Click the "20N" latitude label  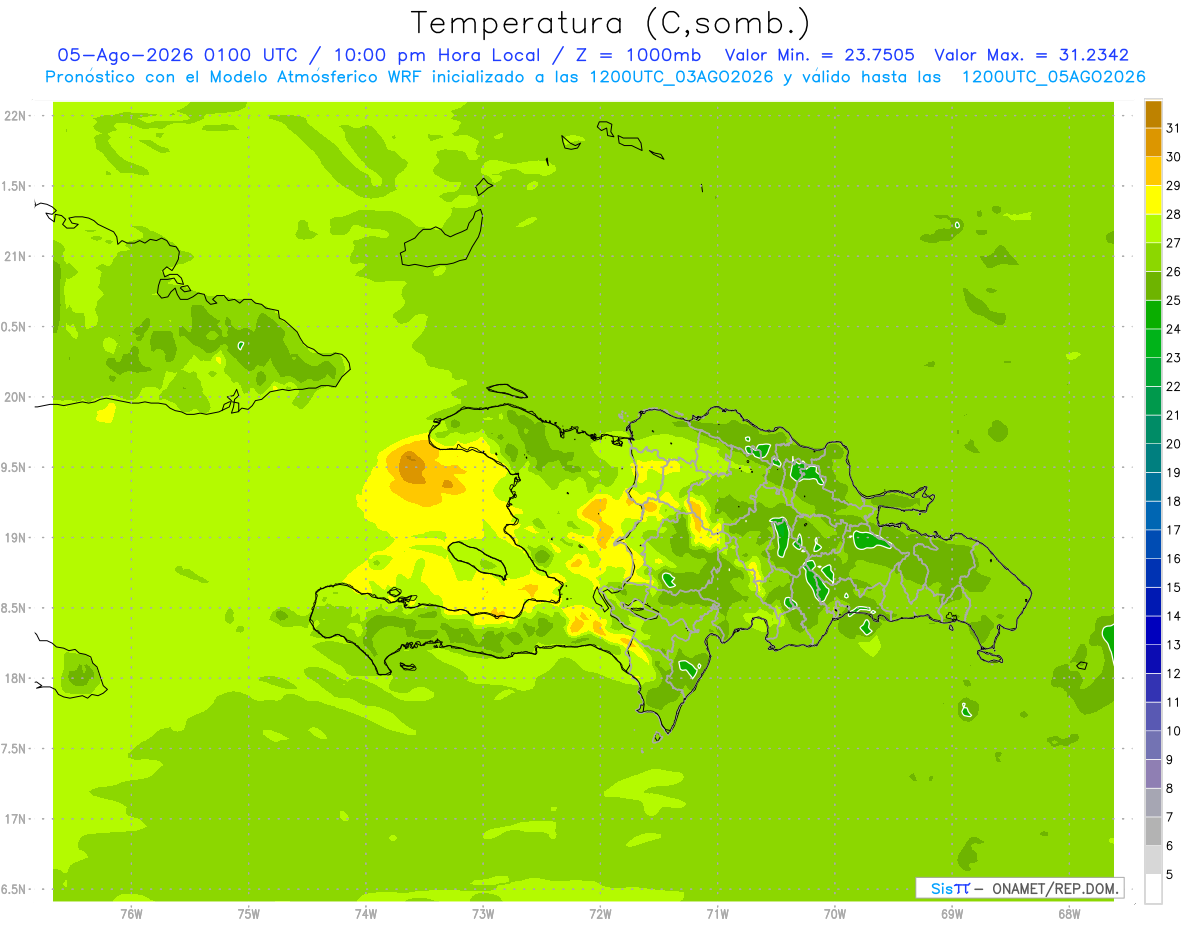[16, 397]
